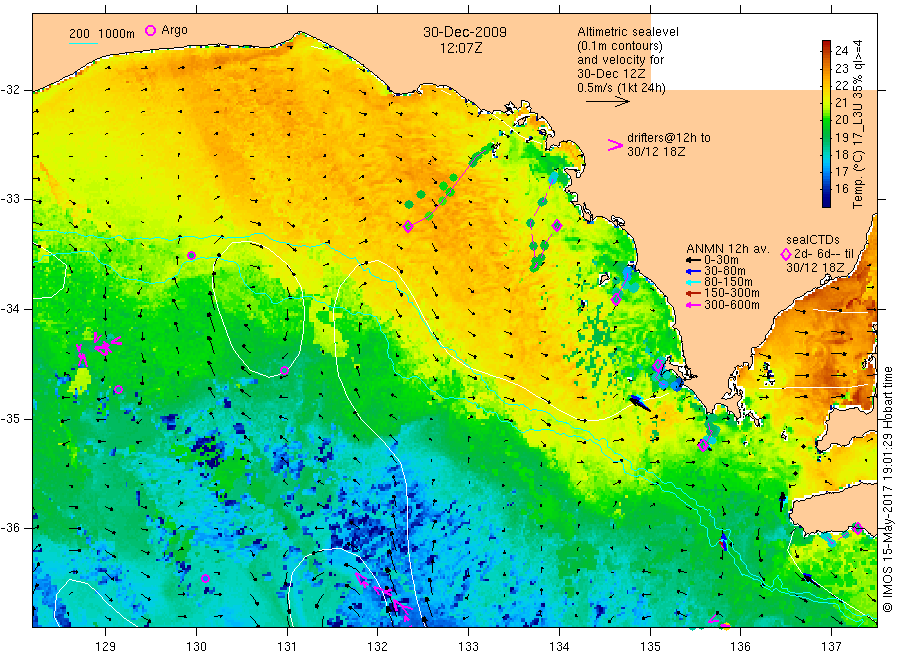Viewport: 900px width, 660px height.
Task: Click the 20 °C green colorbar level
Action: (x=827, y=119)
